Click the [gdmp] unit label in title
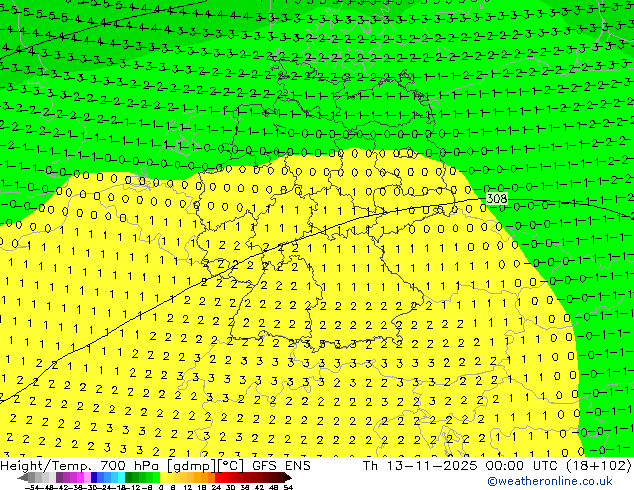 [191, 466]
